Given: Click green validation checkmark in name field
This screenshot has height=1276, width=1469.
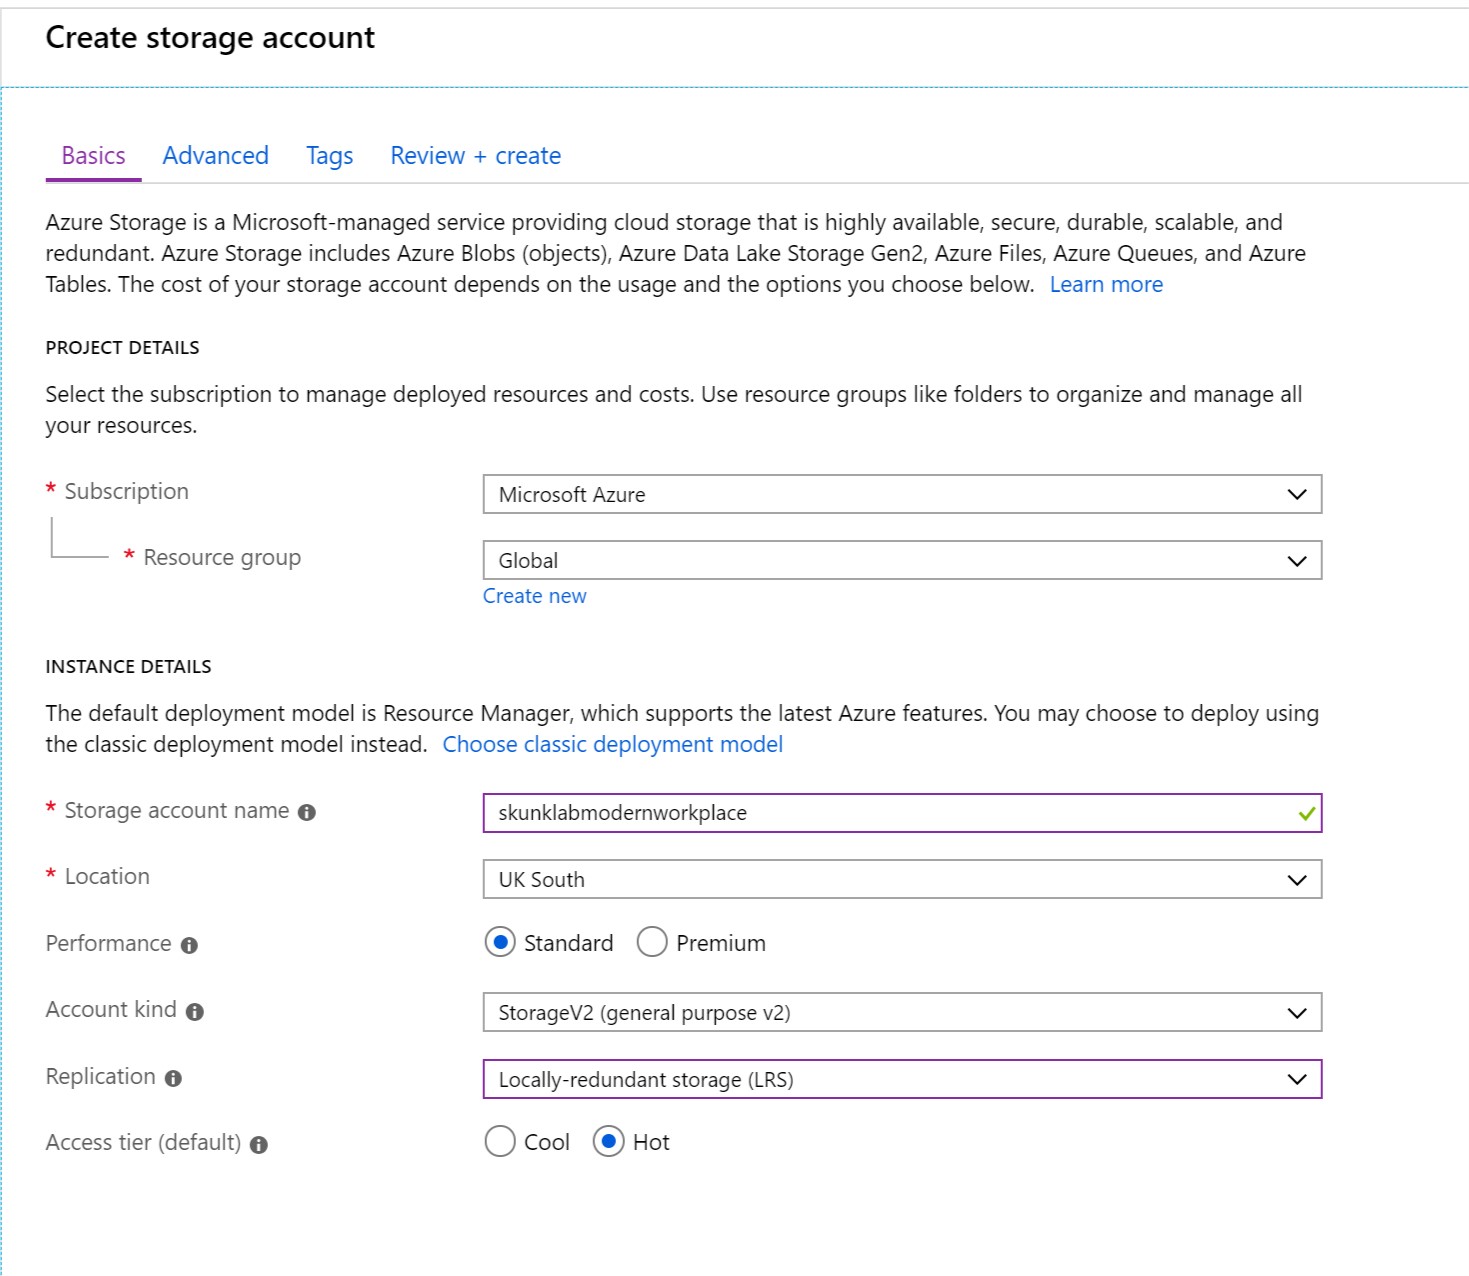Looking at the screenshot, I should (x=1305, y=814).
